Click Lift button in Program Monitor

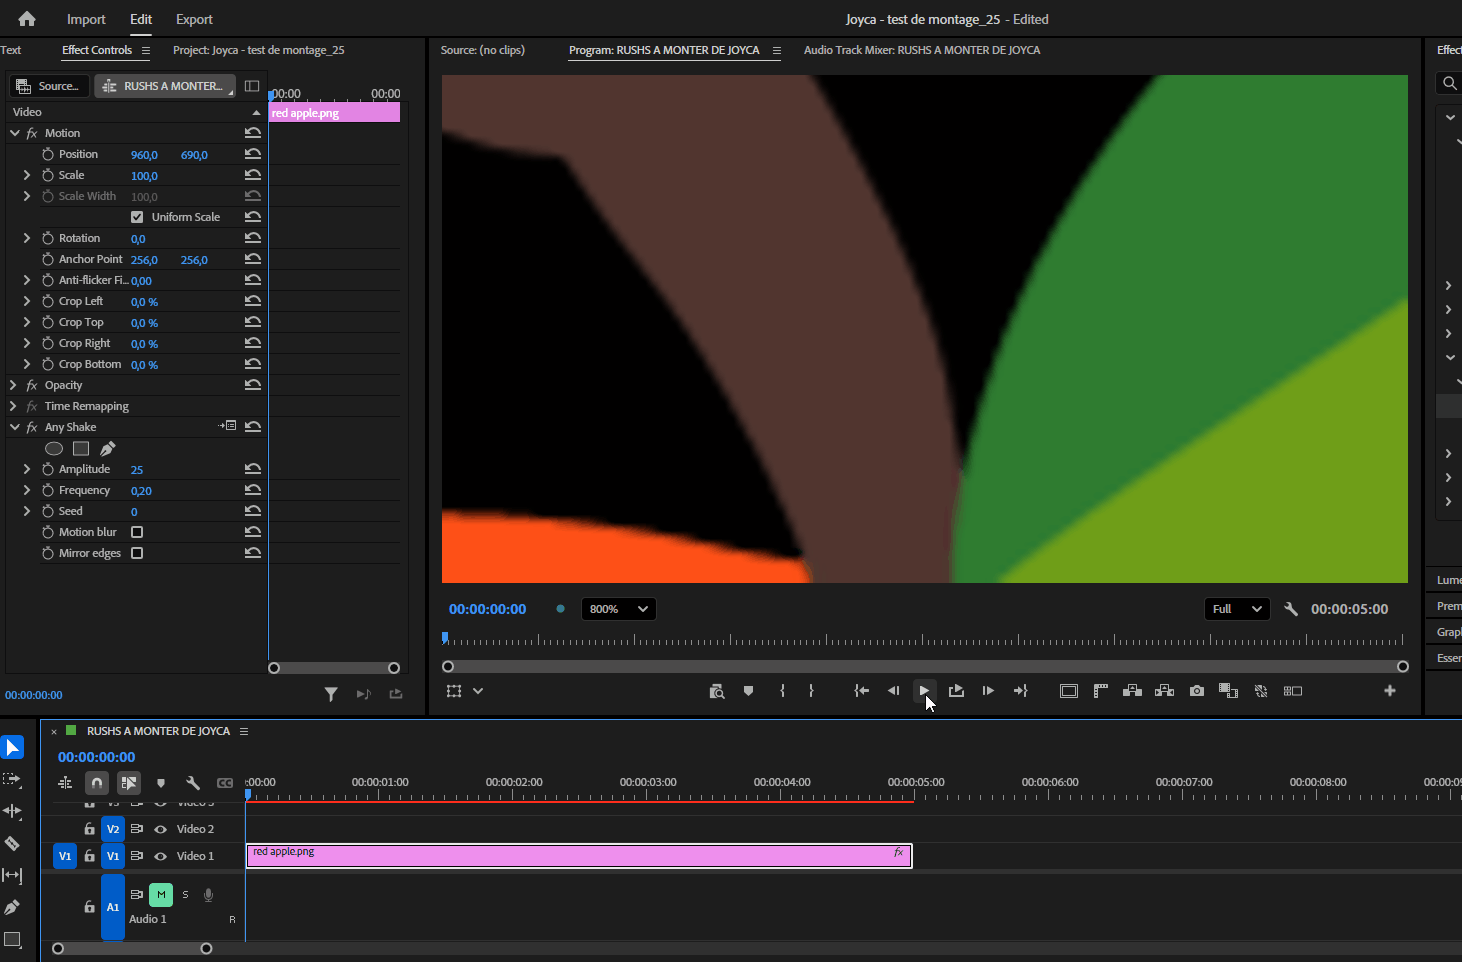point(1132,691)
